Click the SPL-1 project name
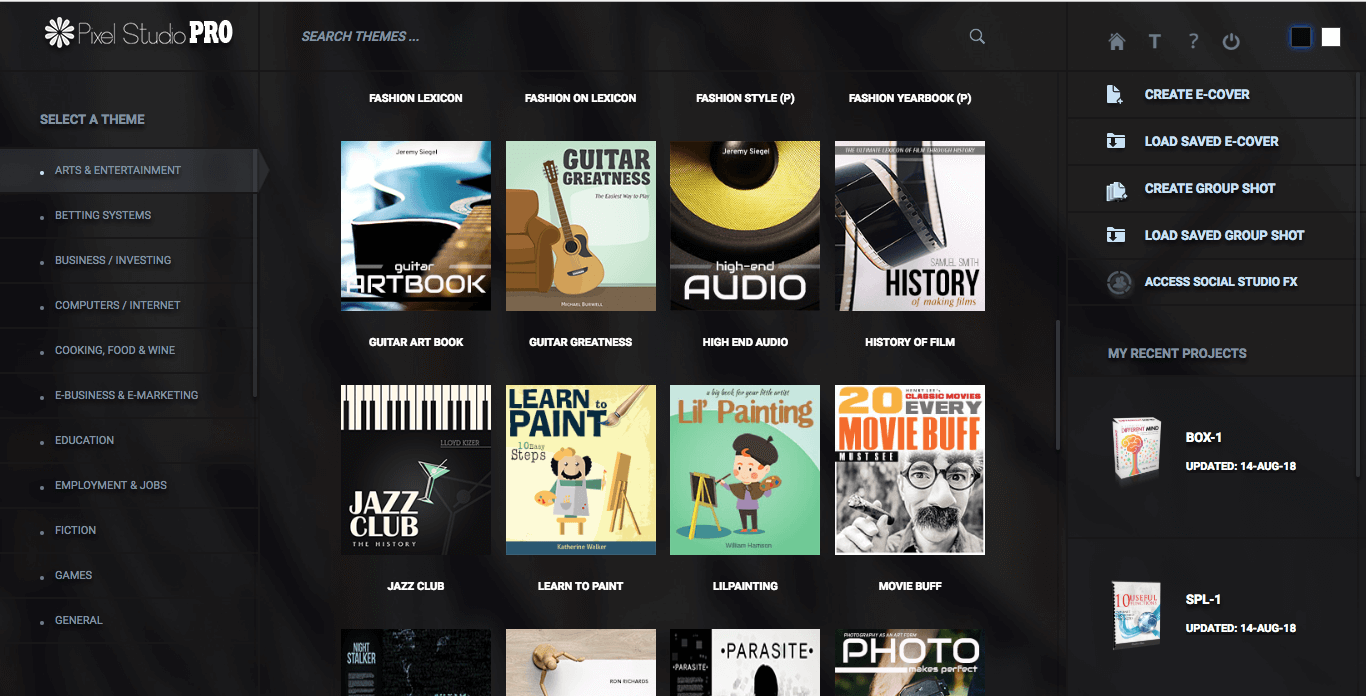The height and width of the screenshot is (696, 1366). 1203,600
